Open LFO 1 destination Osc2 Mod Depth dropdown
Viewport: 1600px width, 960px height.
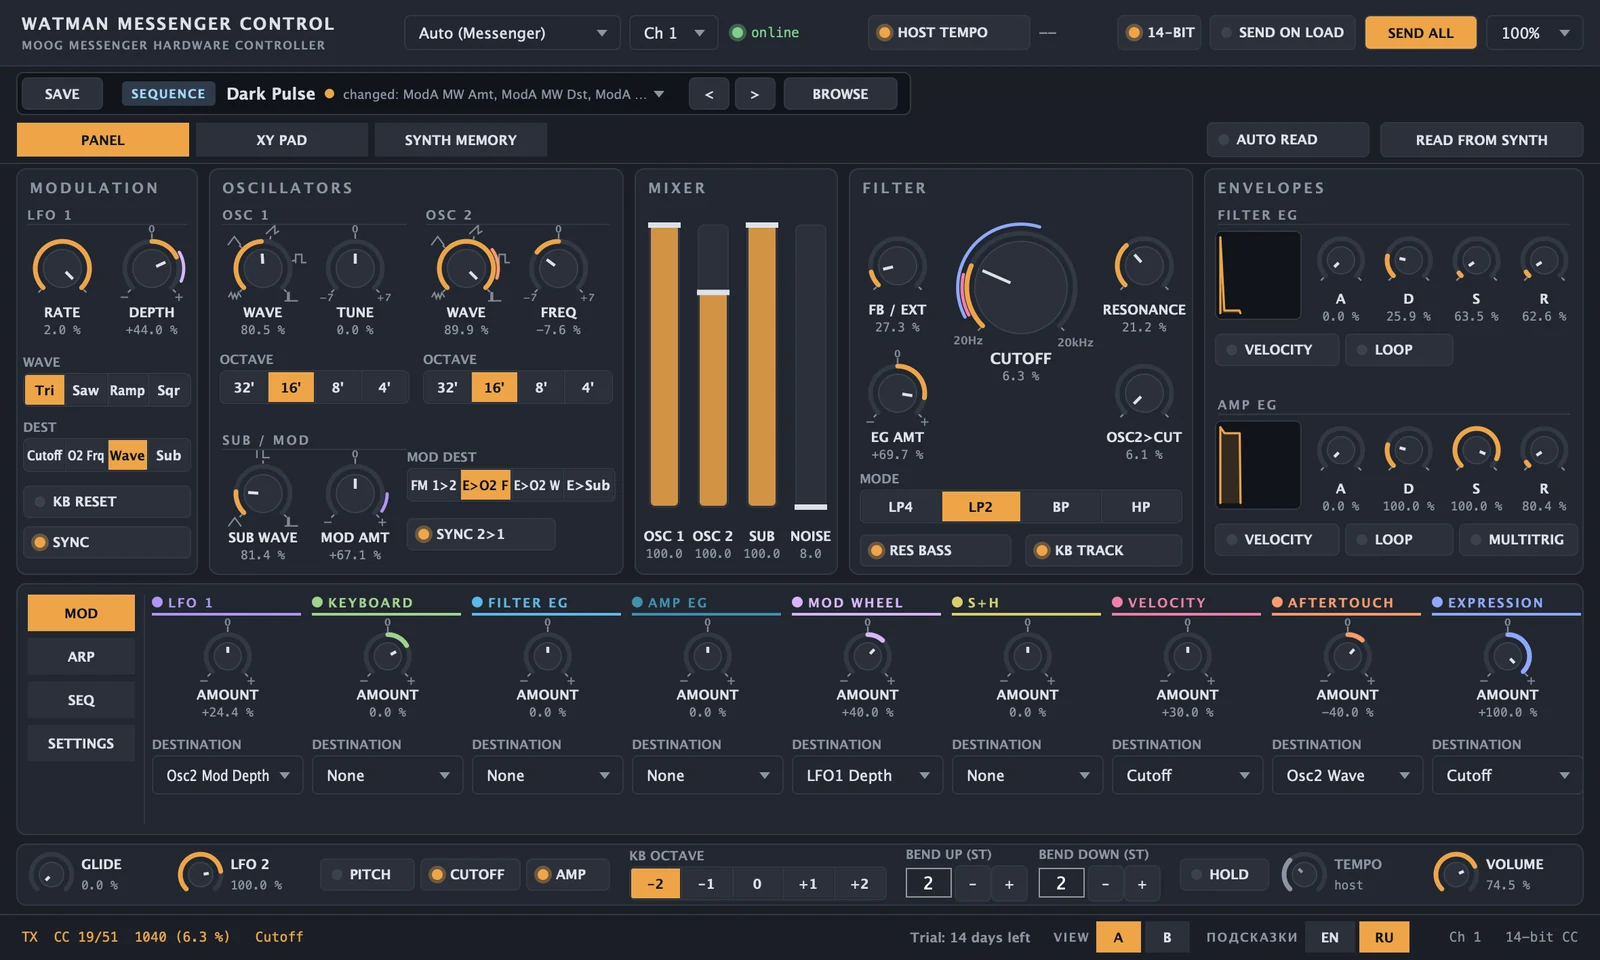pos(227,775)
